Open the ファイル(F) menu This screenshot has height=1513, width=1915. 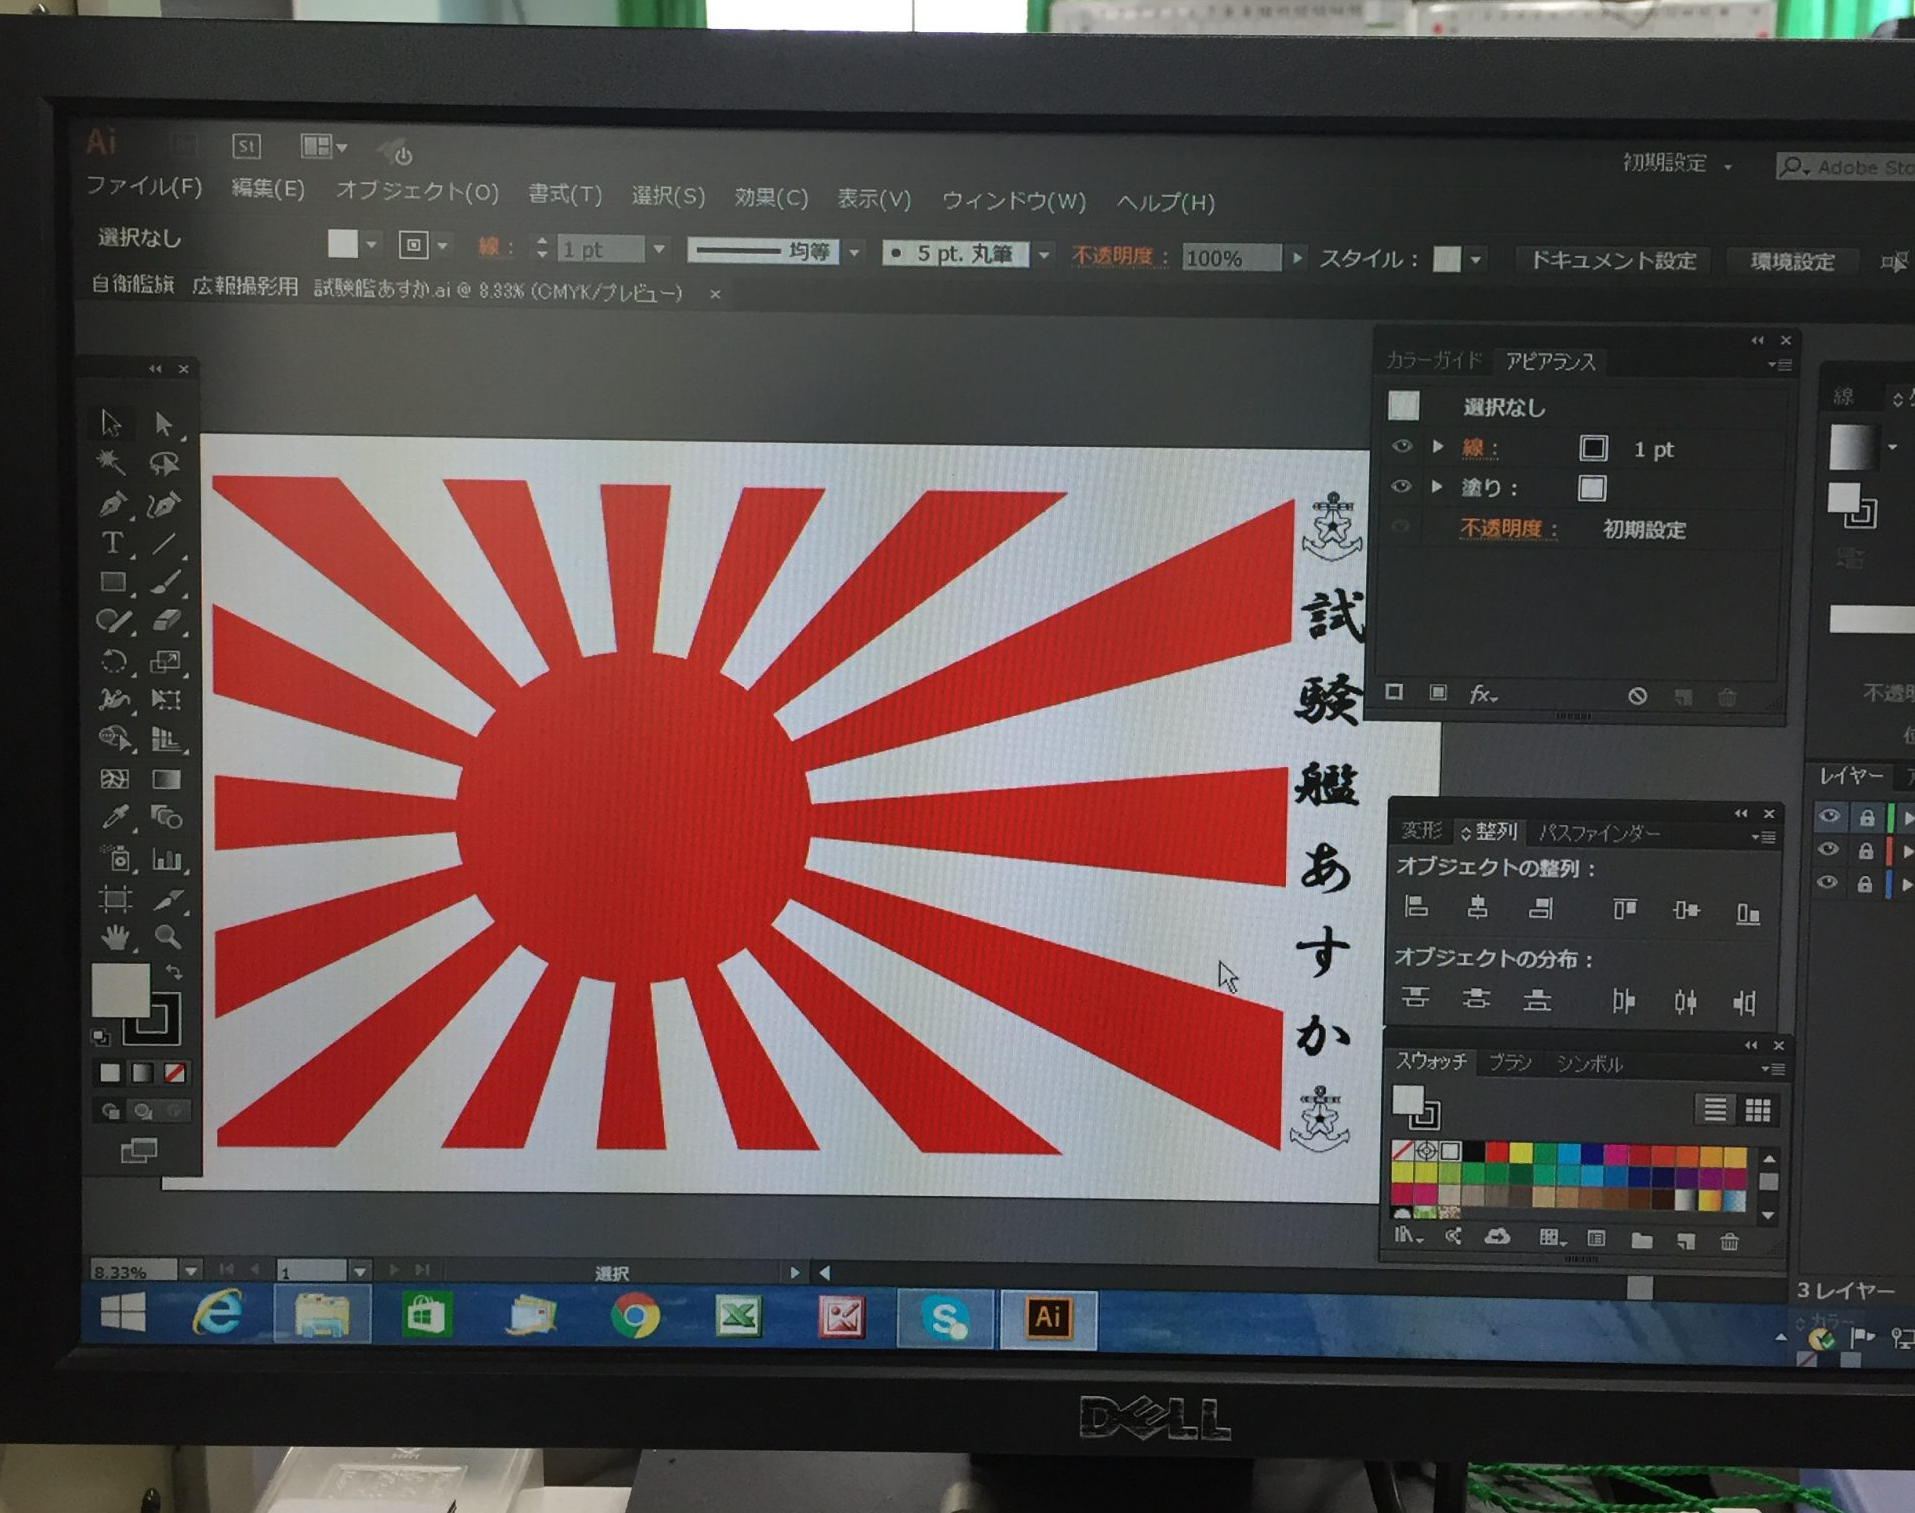pos(144,186)
